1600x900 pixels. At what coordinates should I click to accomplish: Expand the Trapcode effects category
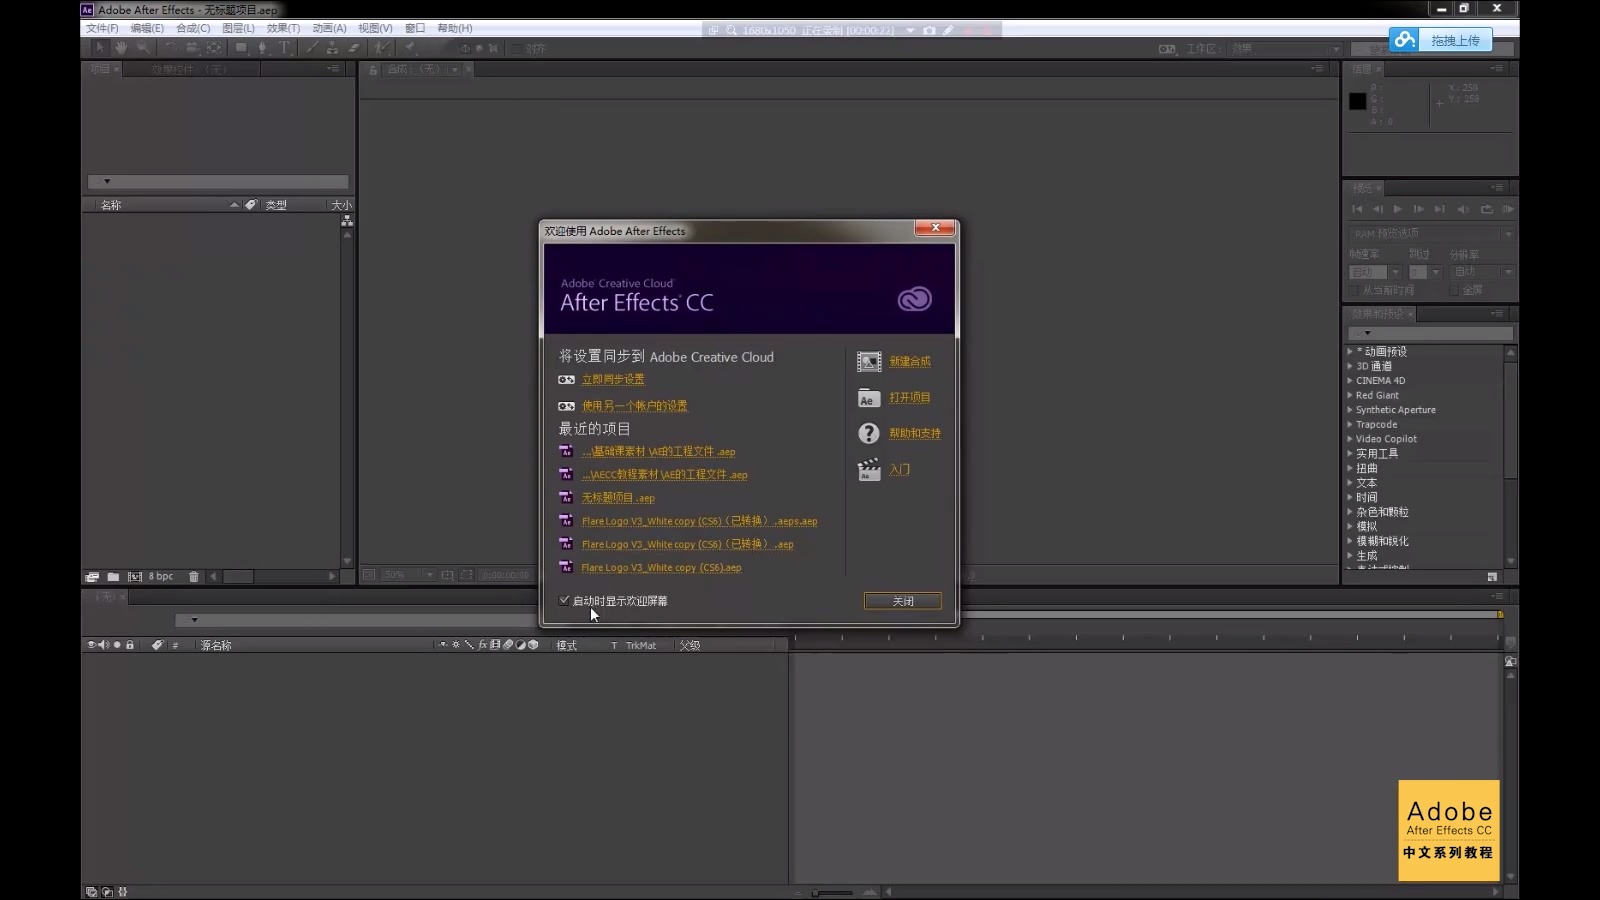coord(1350,424)
